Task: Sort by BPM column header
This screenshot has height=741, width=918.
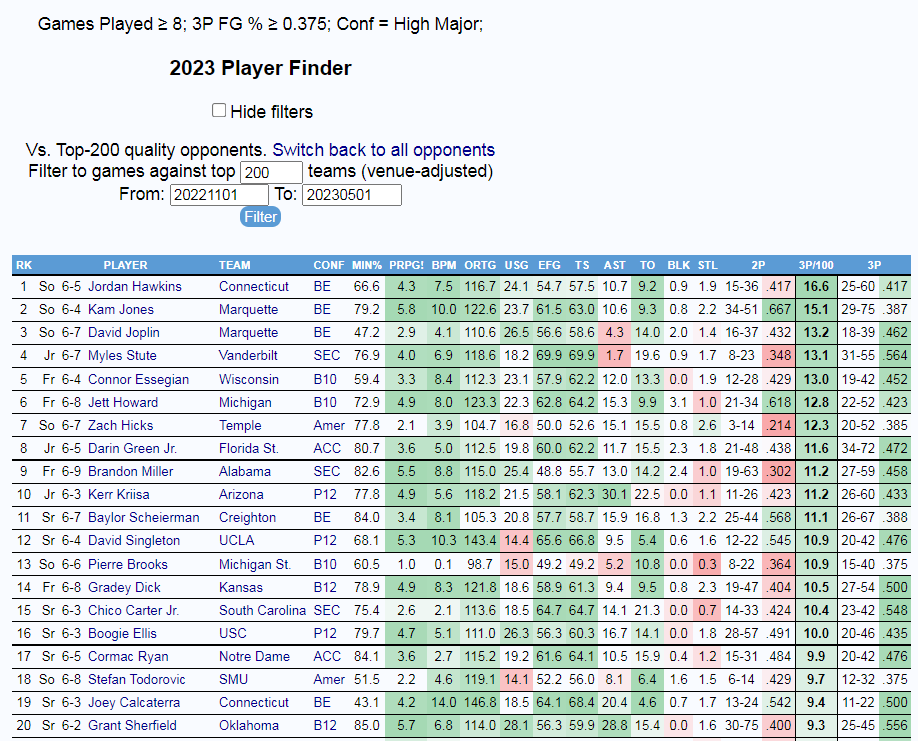Action: click(444, 265)
